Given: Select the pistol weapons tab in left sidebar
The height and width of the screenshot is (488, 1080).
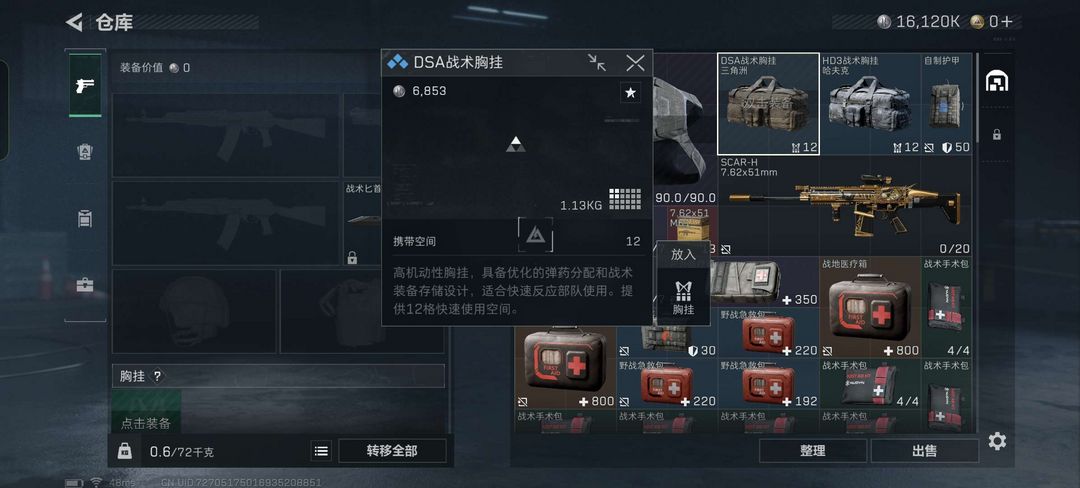Looking at the screenshot, I should (x=85, y=86).
